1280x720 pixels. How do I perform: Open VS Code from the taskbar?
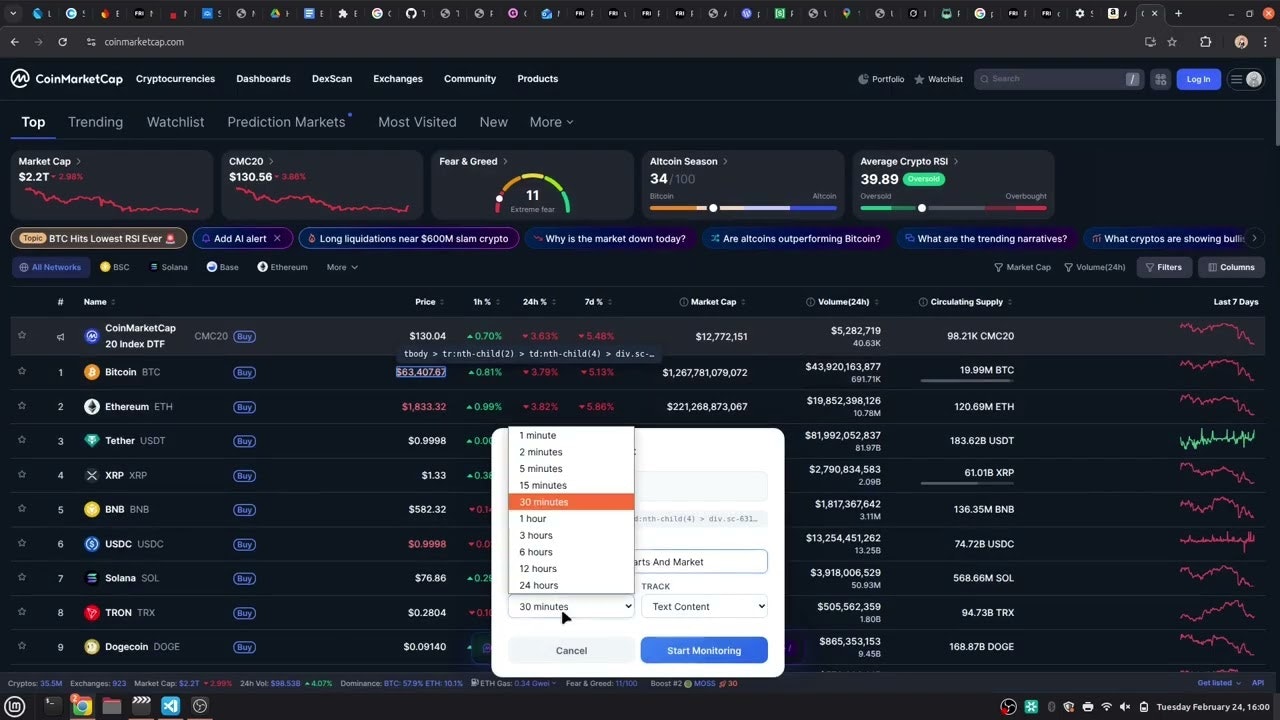(x=170, y=706)
